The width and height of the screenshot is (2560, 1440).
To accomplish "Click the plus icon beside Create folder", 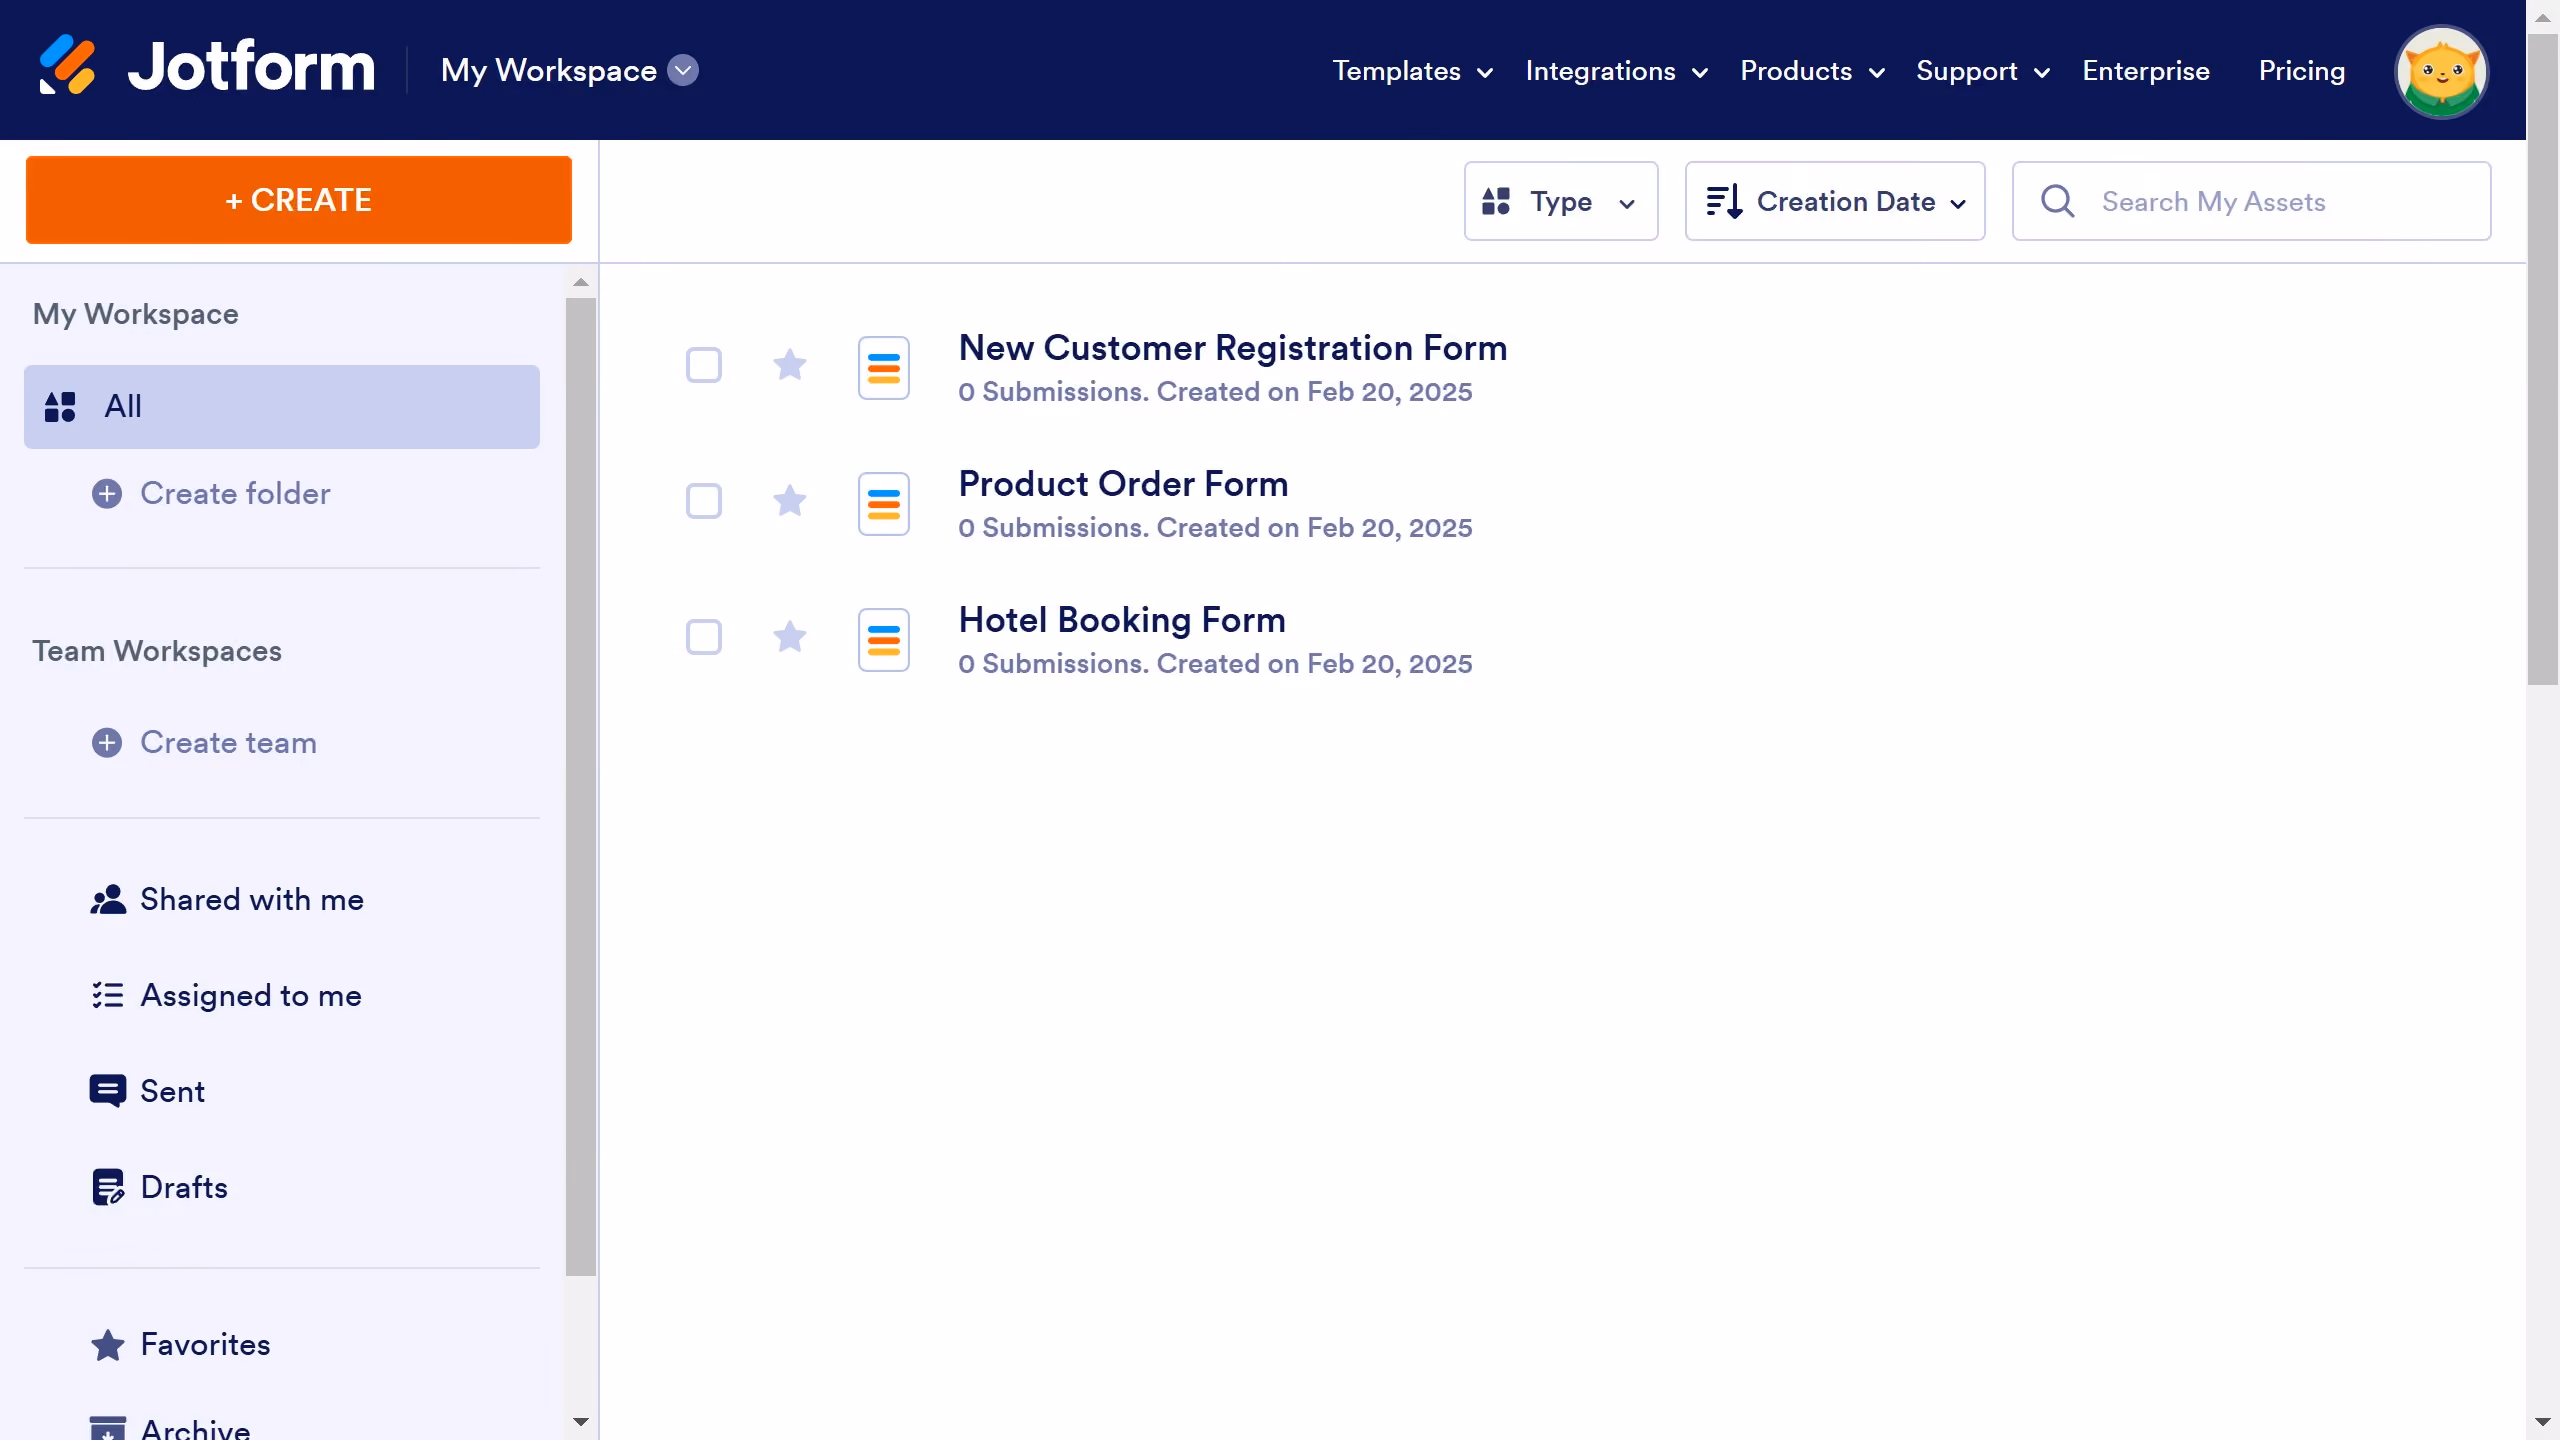I will click(x=107, y=493).
